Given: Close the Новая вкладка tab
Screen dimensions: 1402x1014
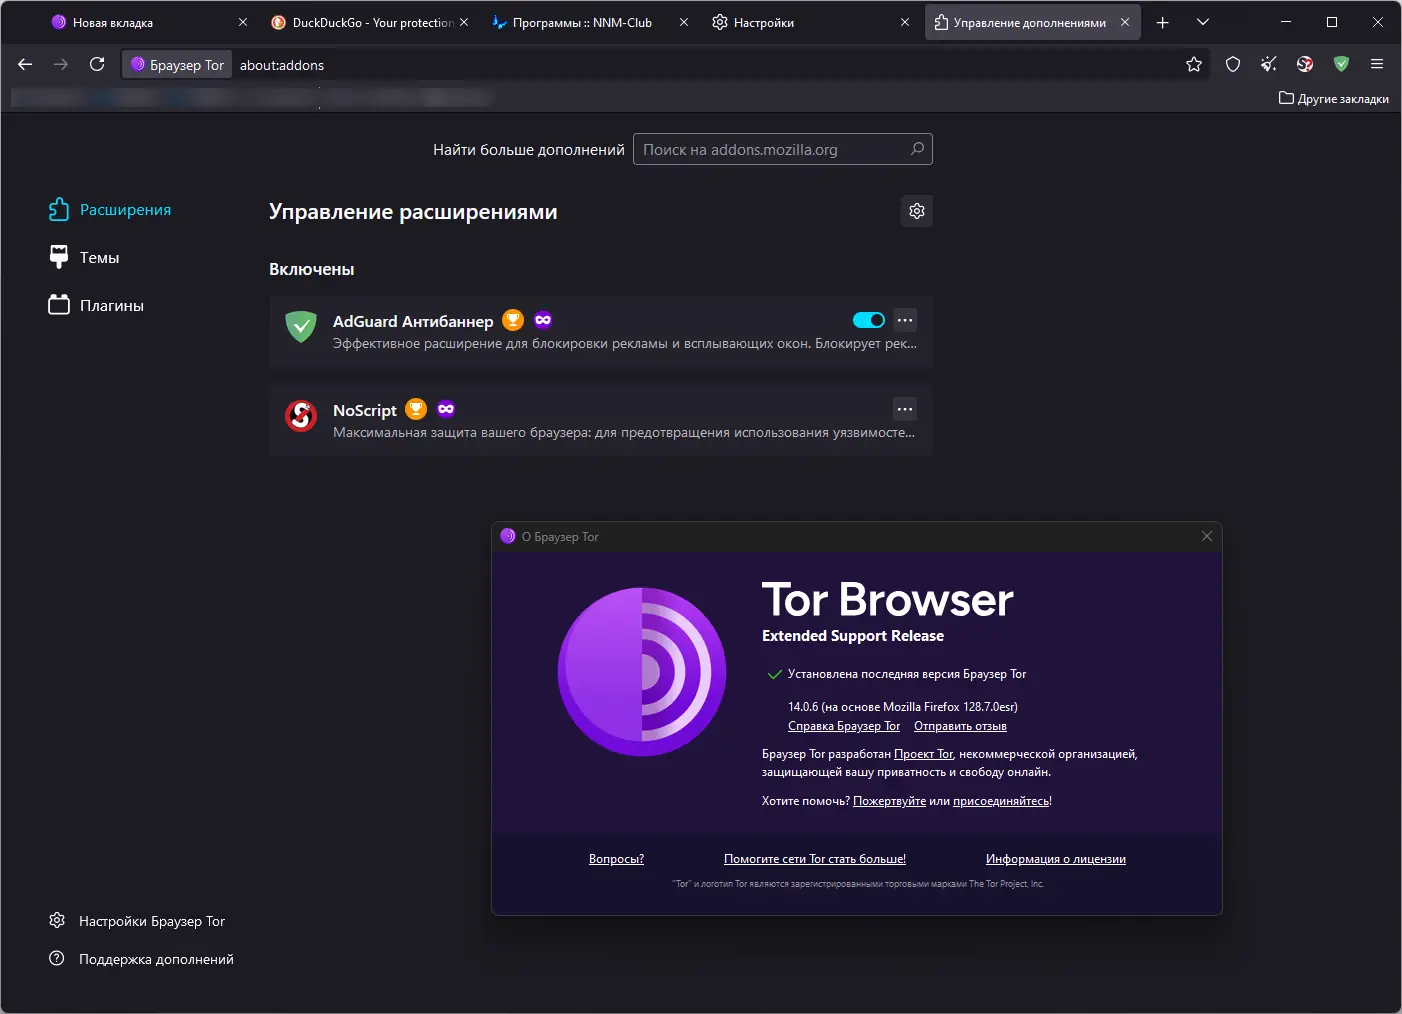Looking at the screenshot, I should click(243, 22).
